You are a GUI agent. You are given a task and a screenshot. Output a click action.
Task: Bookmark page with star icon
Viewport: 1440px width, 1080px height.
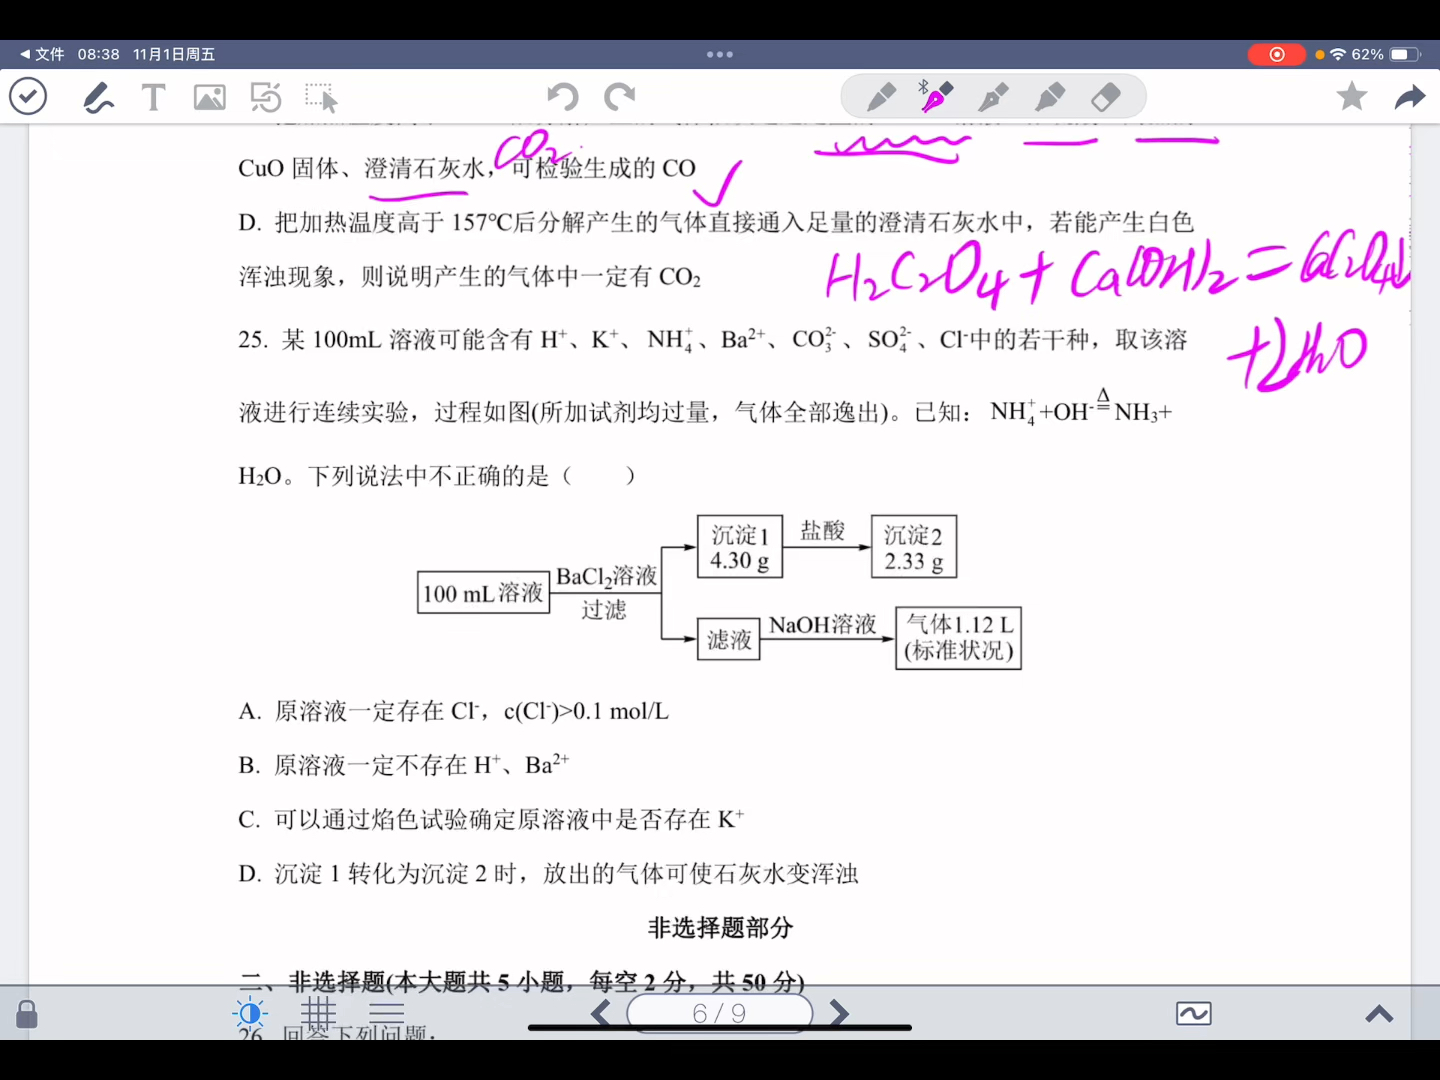[x=1352, y=96]
